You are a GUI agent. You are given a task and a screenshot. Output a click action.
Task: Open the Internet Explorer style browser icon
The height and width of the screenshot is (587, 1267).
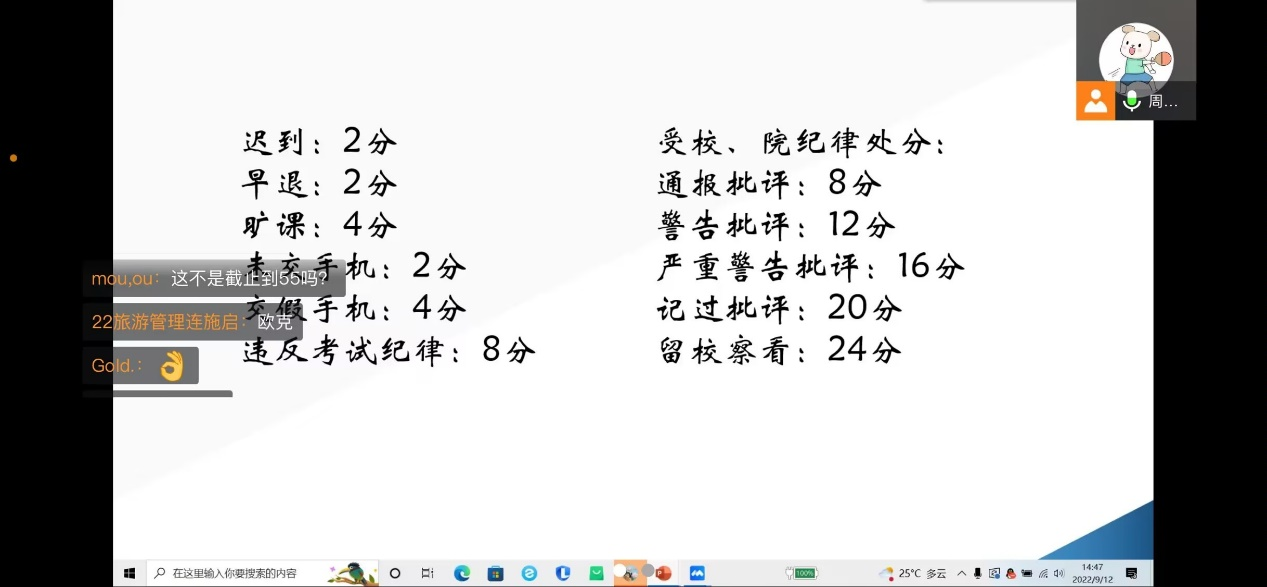[x=529, y=573]
